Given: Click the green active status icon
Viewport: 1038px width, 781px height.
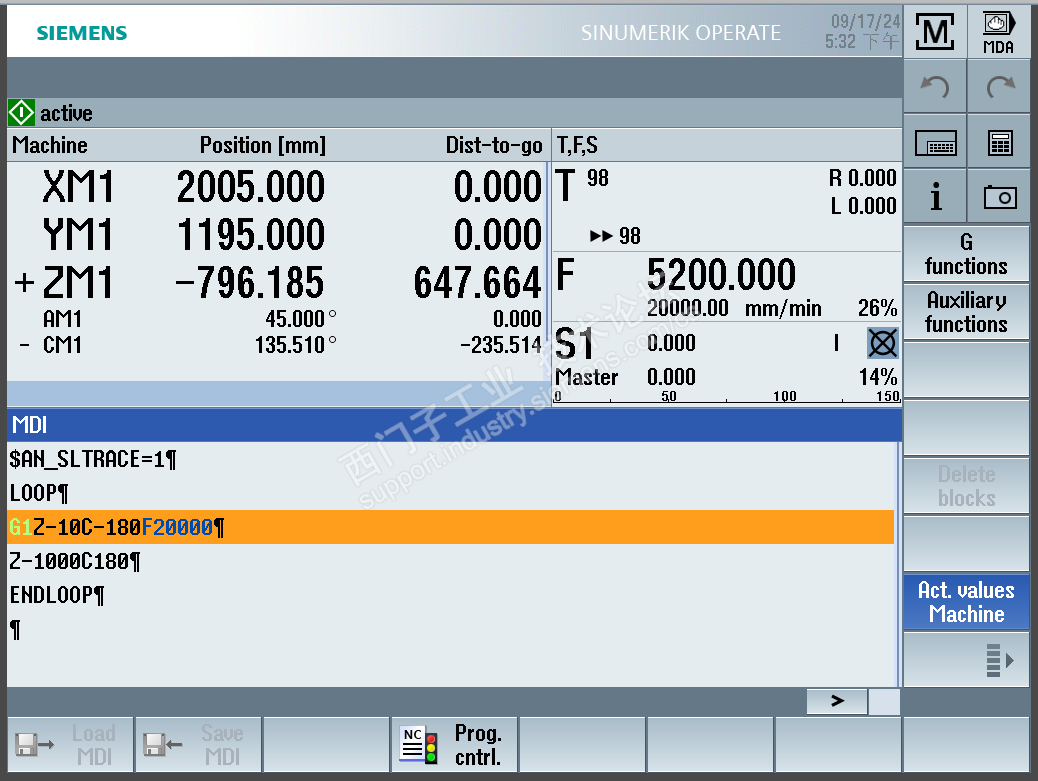Looking at the screenshot, I should 21,113.
